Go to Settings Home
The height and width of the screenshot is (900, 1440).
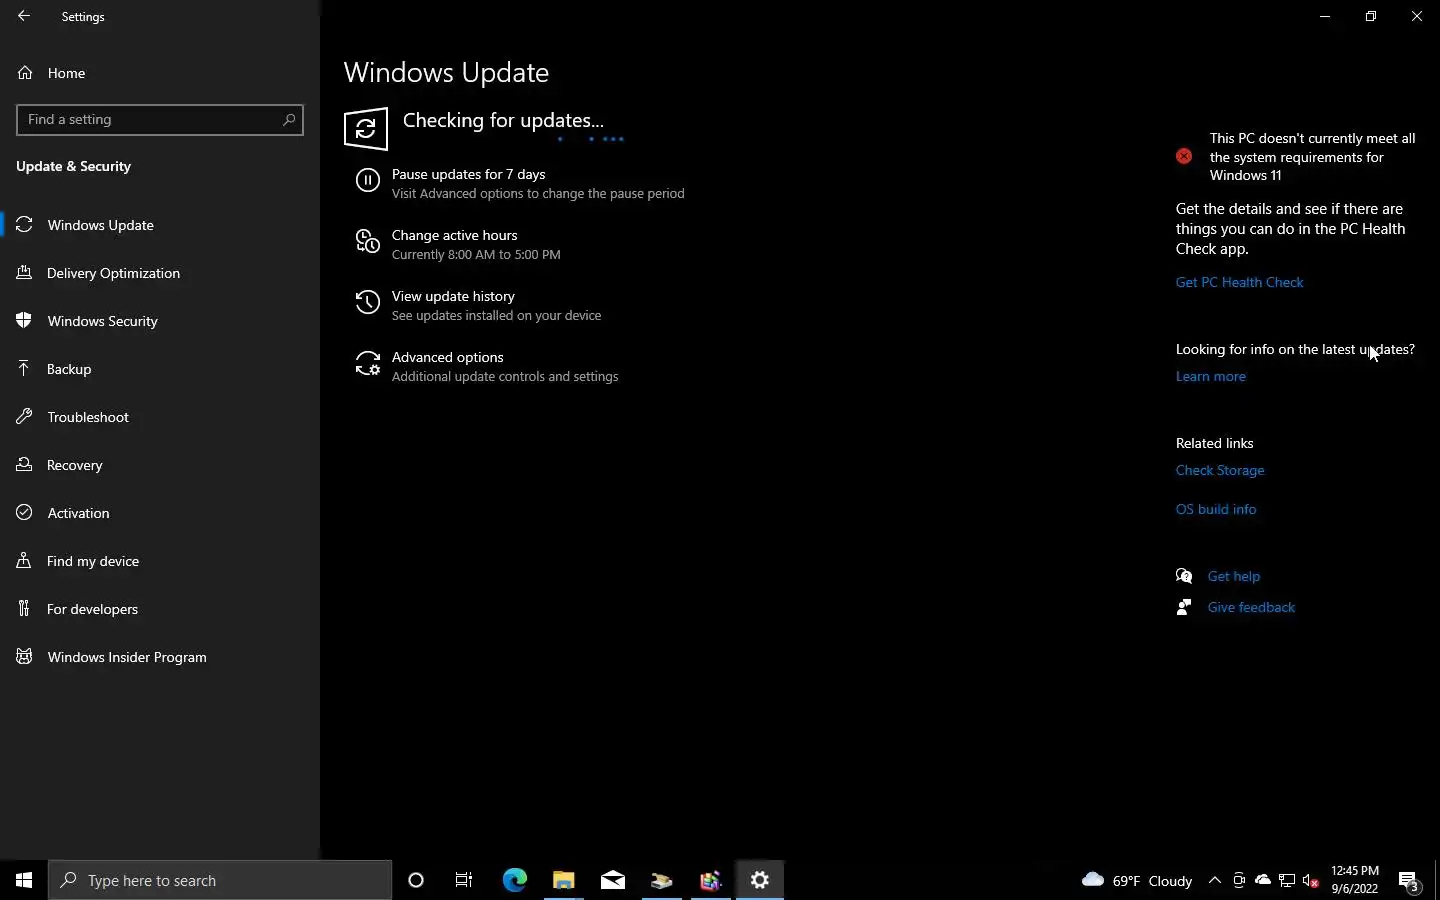66,73
